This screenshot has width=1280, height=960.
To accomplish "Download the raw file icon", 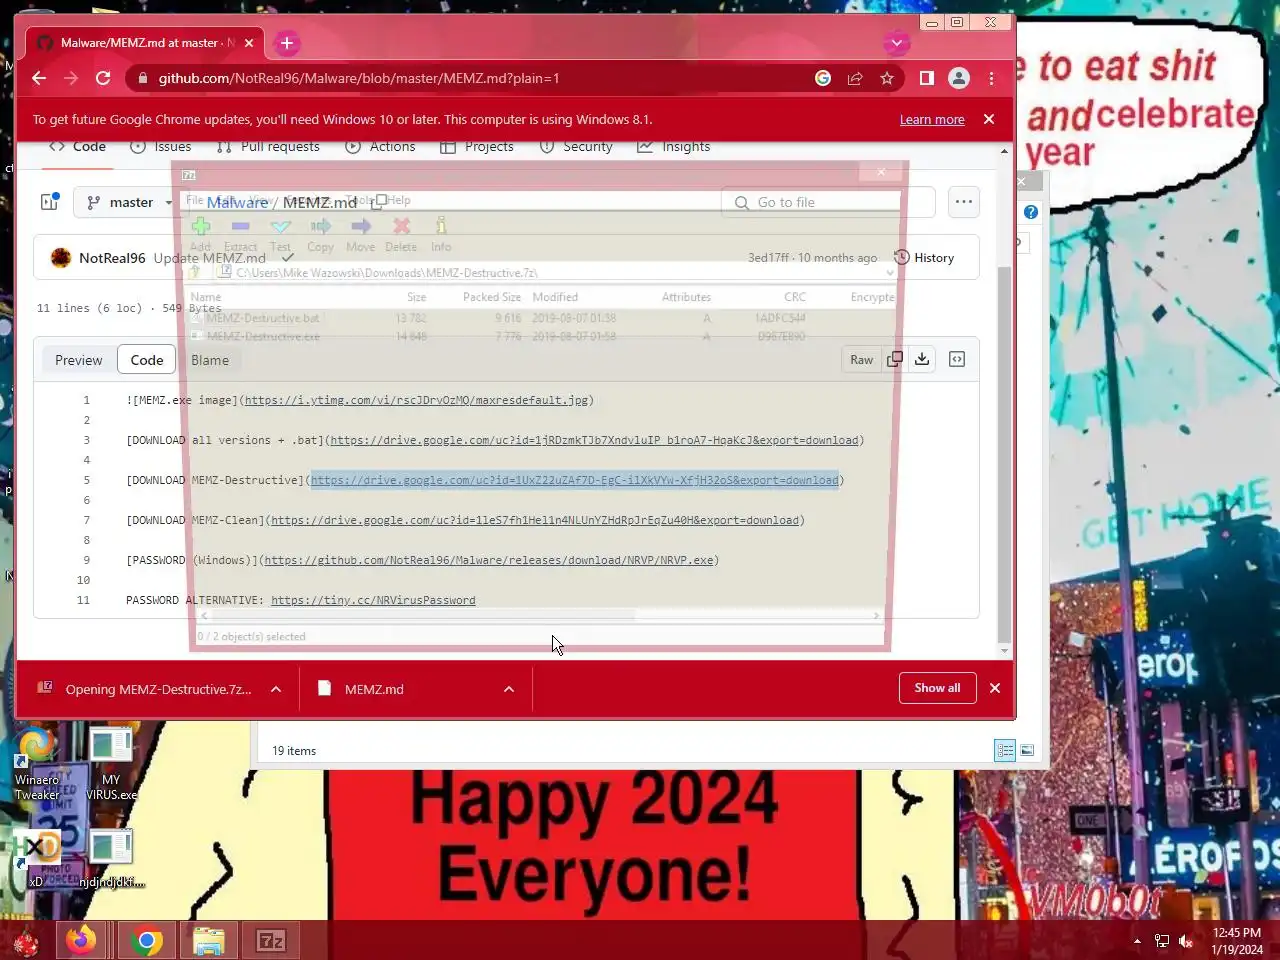I will tap(922, 360).
